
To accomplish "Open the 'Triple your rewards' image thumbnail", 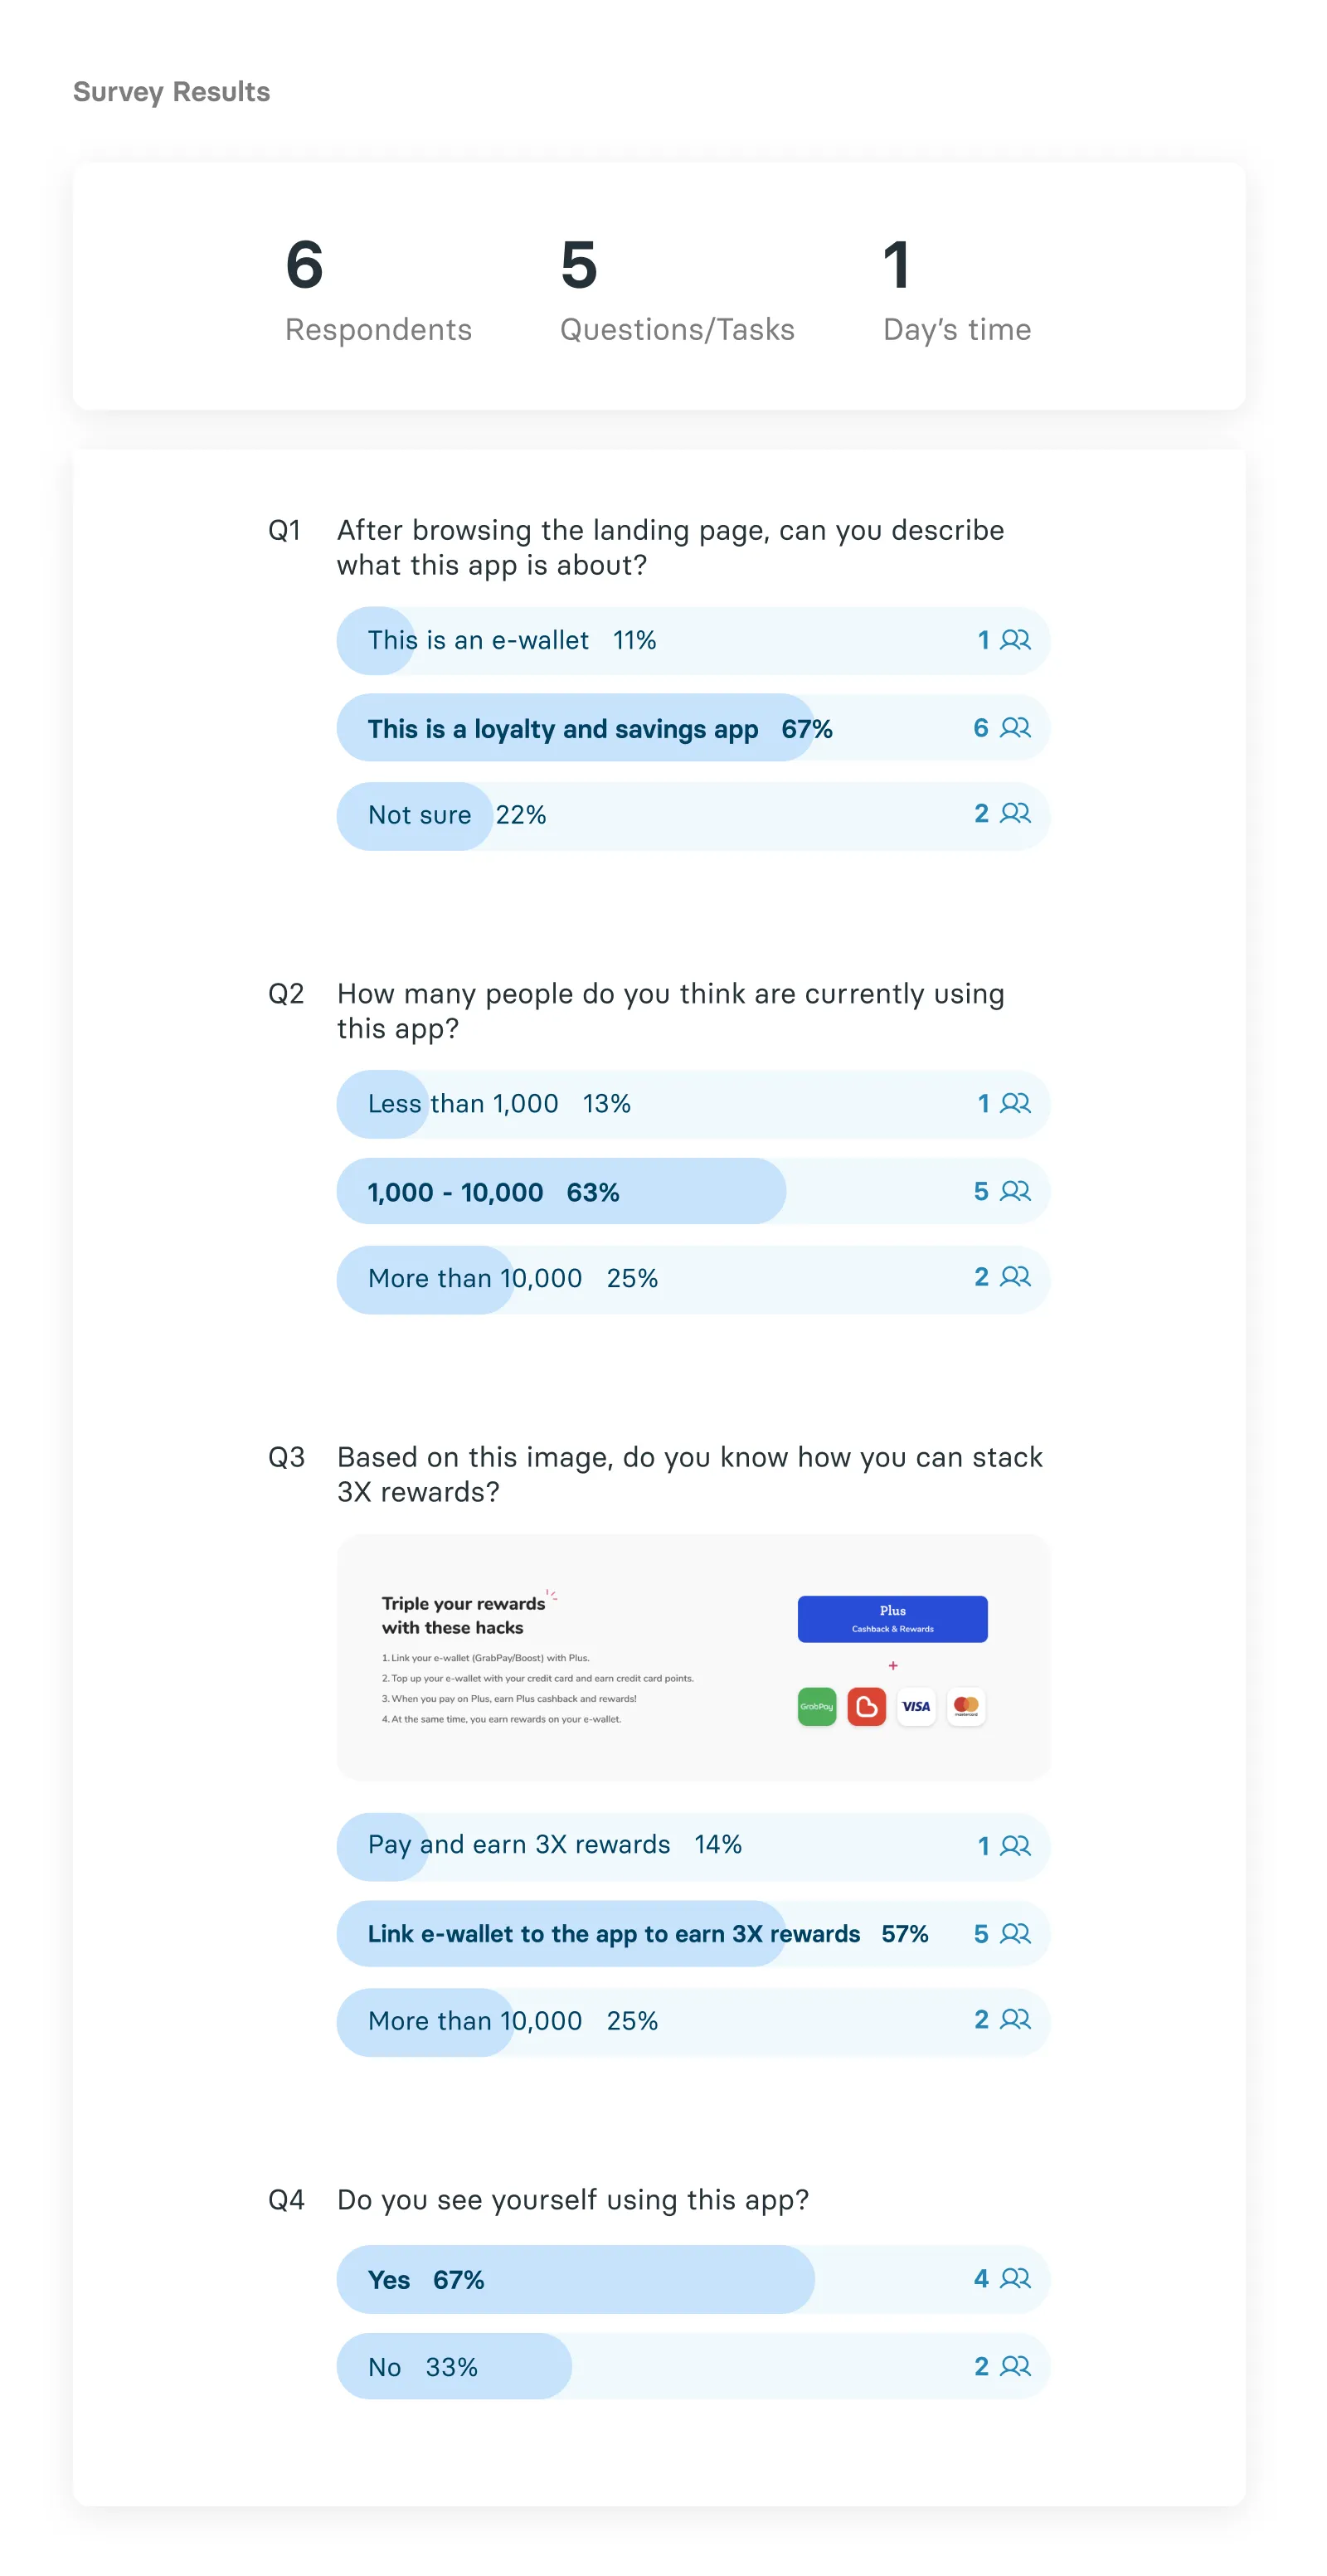I will coord(693,1658).
